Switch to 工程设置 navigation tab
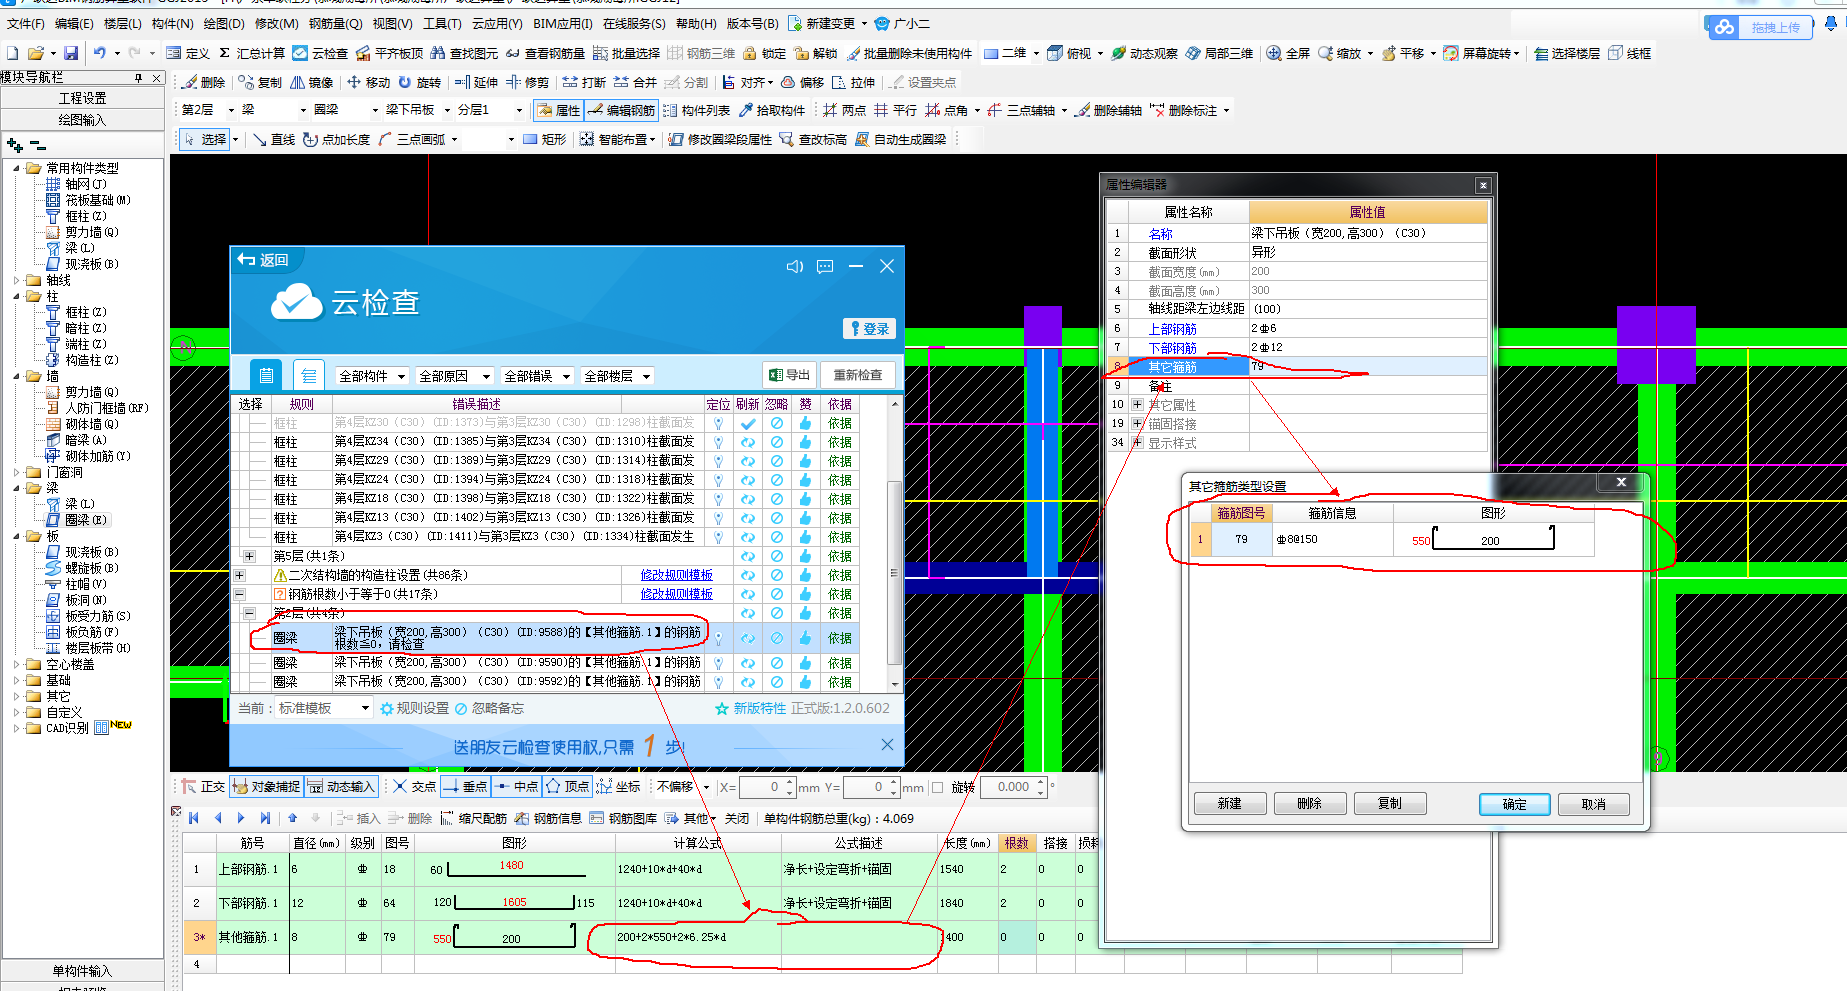 click(x=82, y=98)
